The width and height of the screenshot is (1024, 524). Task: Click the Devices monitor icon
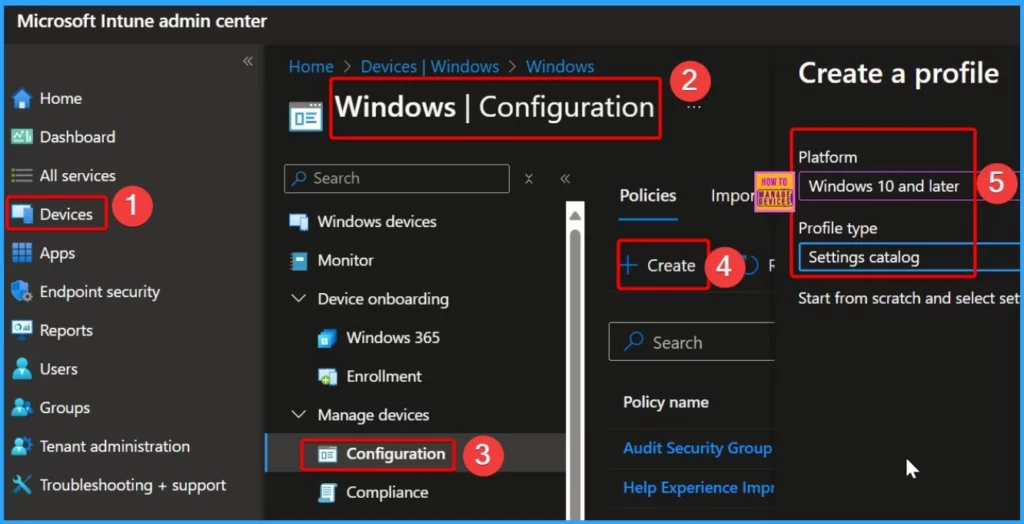(22, 214)
